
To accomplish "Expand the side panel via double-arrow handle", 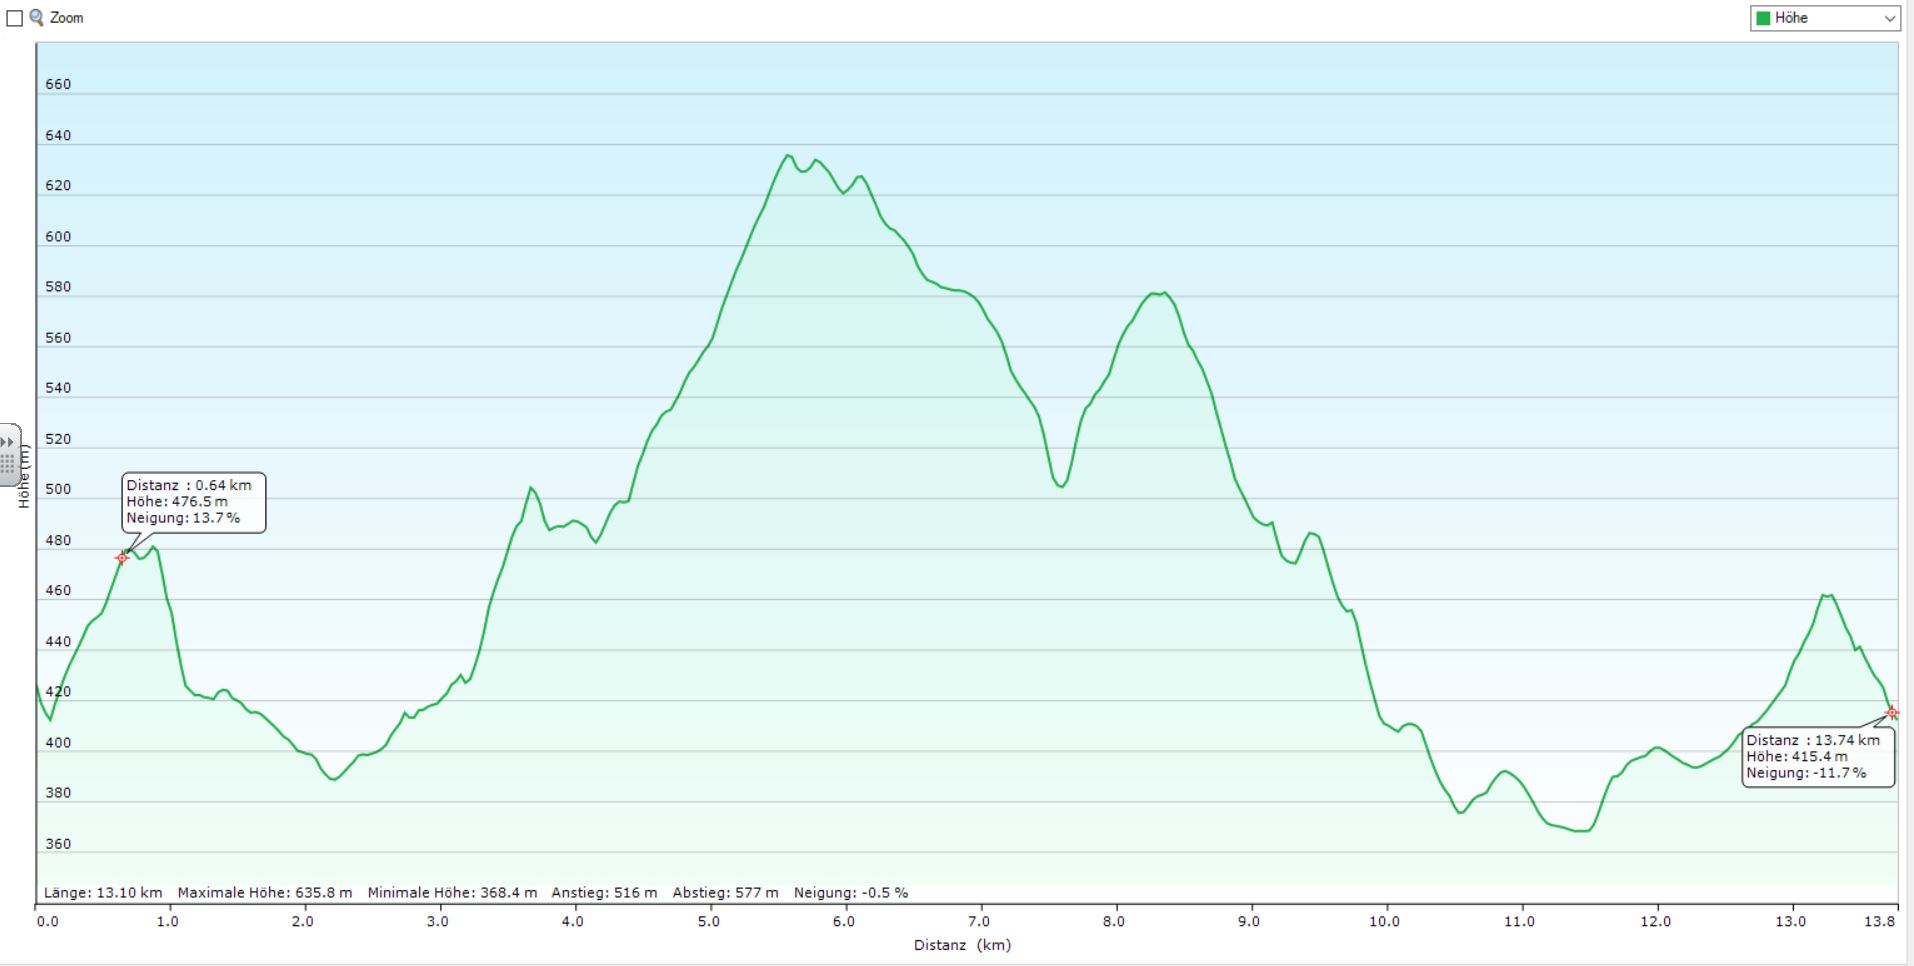I will pyautogui.click(x=8, y=442).
